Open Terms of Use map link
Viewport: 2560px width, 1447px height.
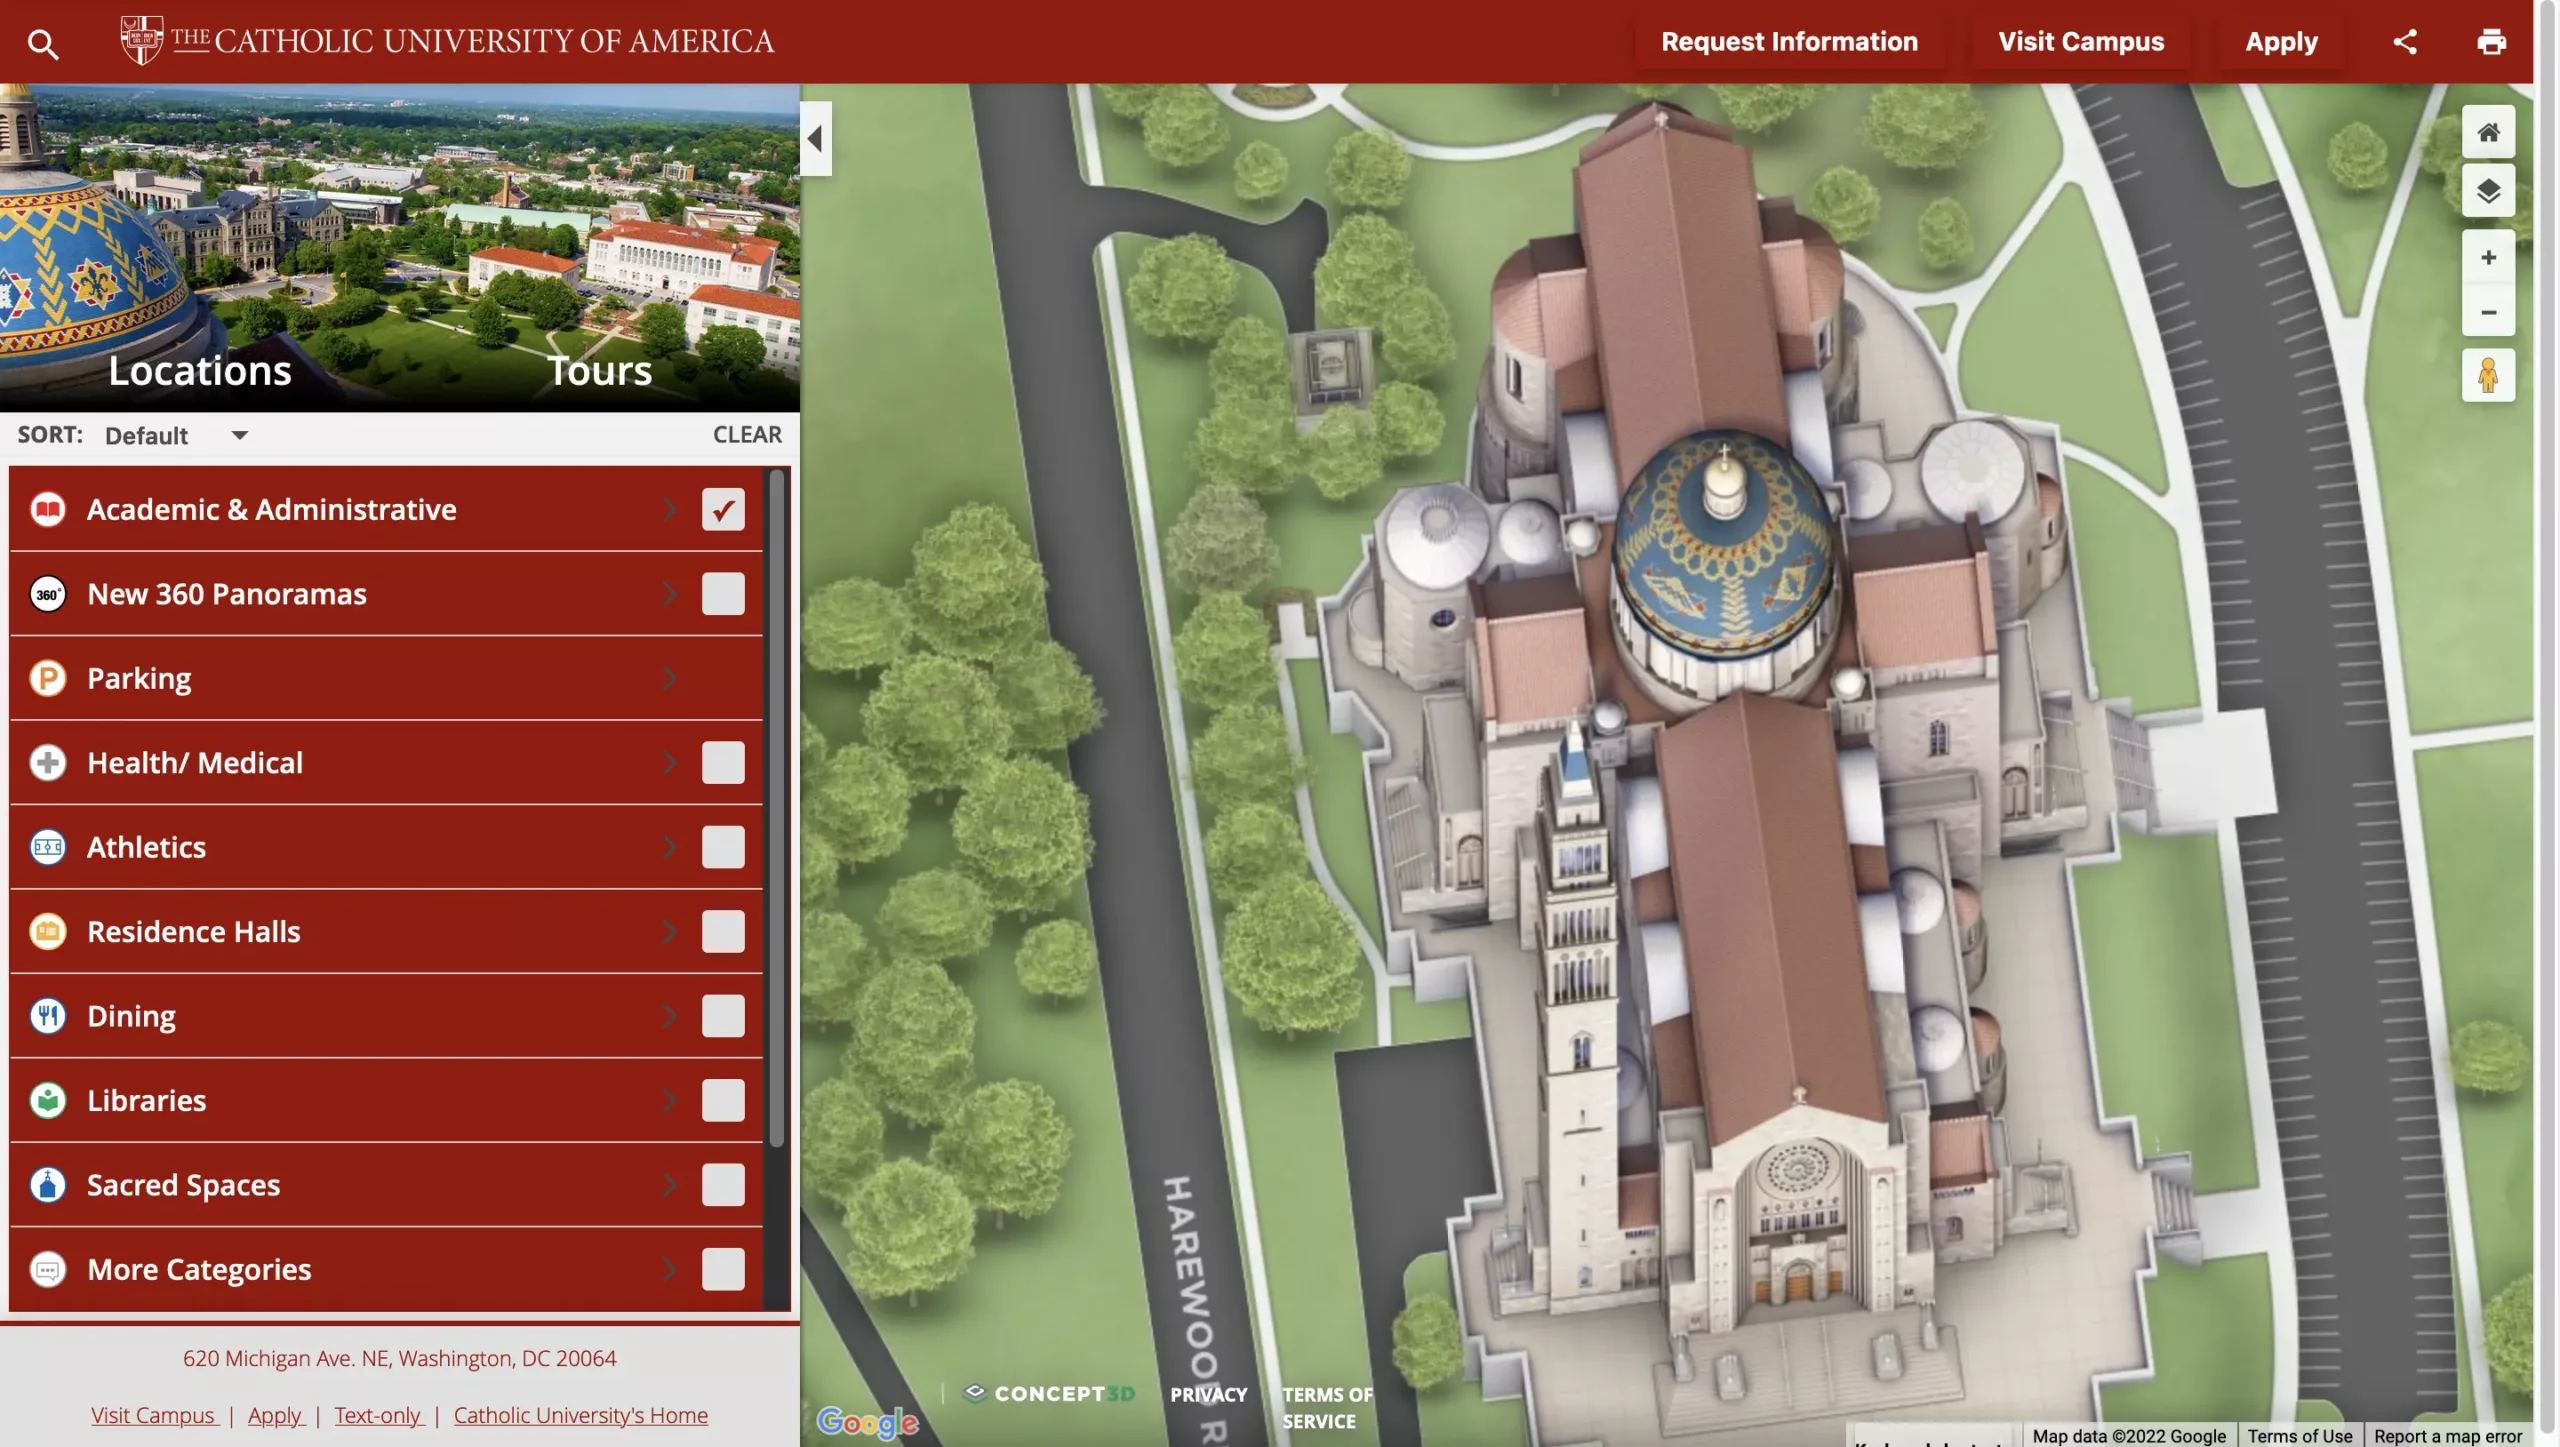click(2299, 1435)
